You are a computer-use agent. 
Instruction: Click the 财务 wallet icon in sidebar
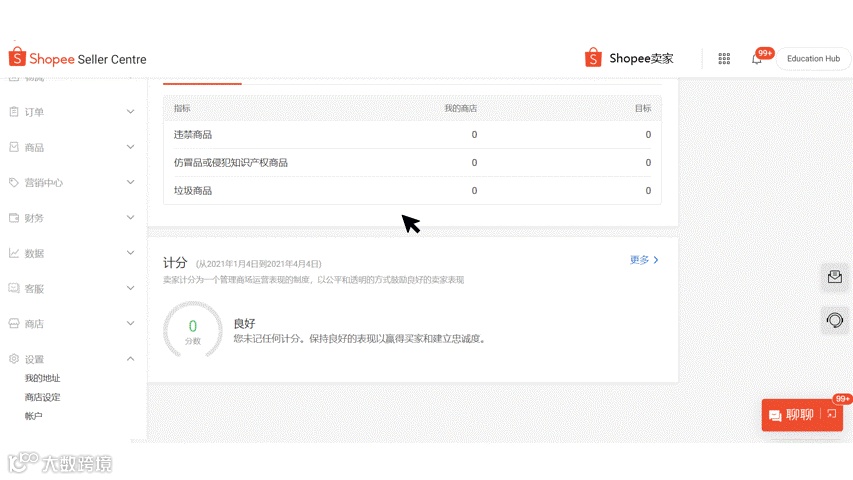click(x=14, y=218)
